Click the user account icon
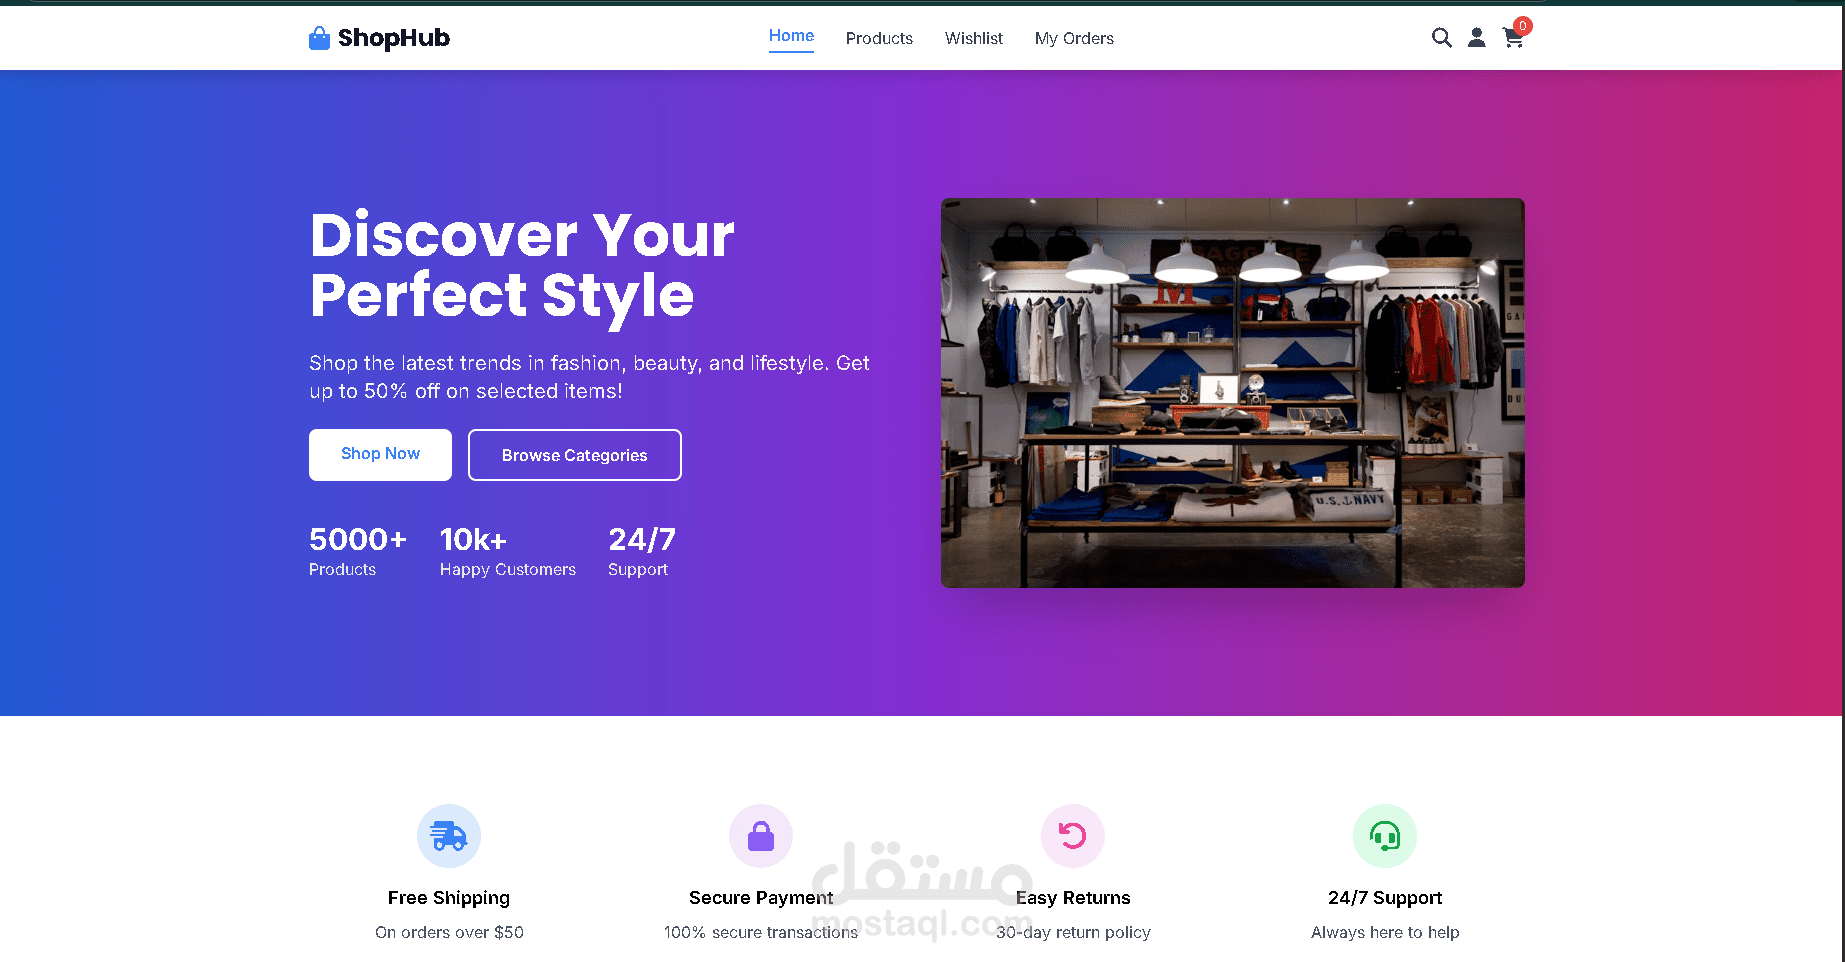Viewport: 1845px width, 962px height. [x=1477, y=37]
